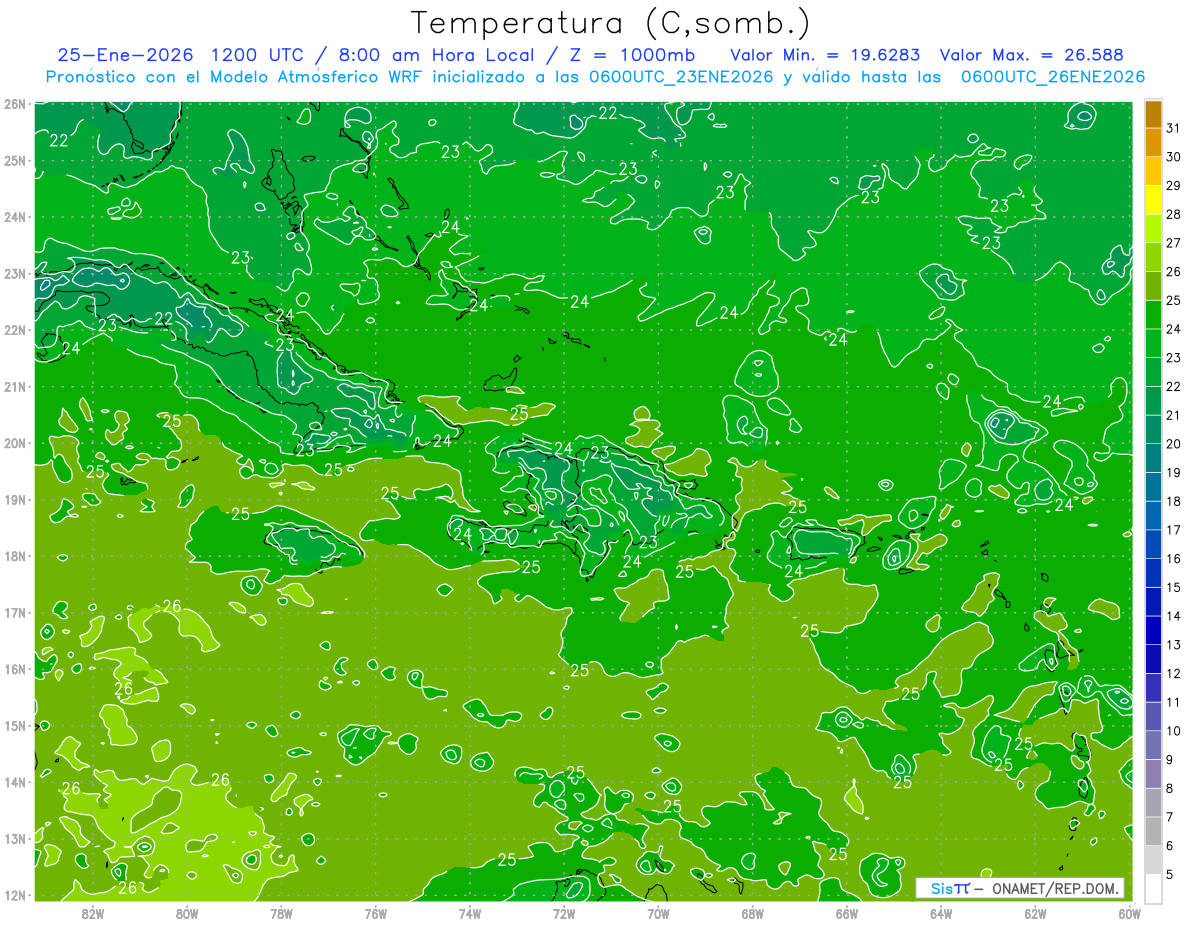Viewport: 1200px width, 927px height.
Task: Click the initialization time "0600UTC_23ENE2026"
Action: pos(681,77)
